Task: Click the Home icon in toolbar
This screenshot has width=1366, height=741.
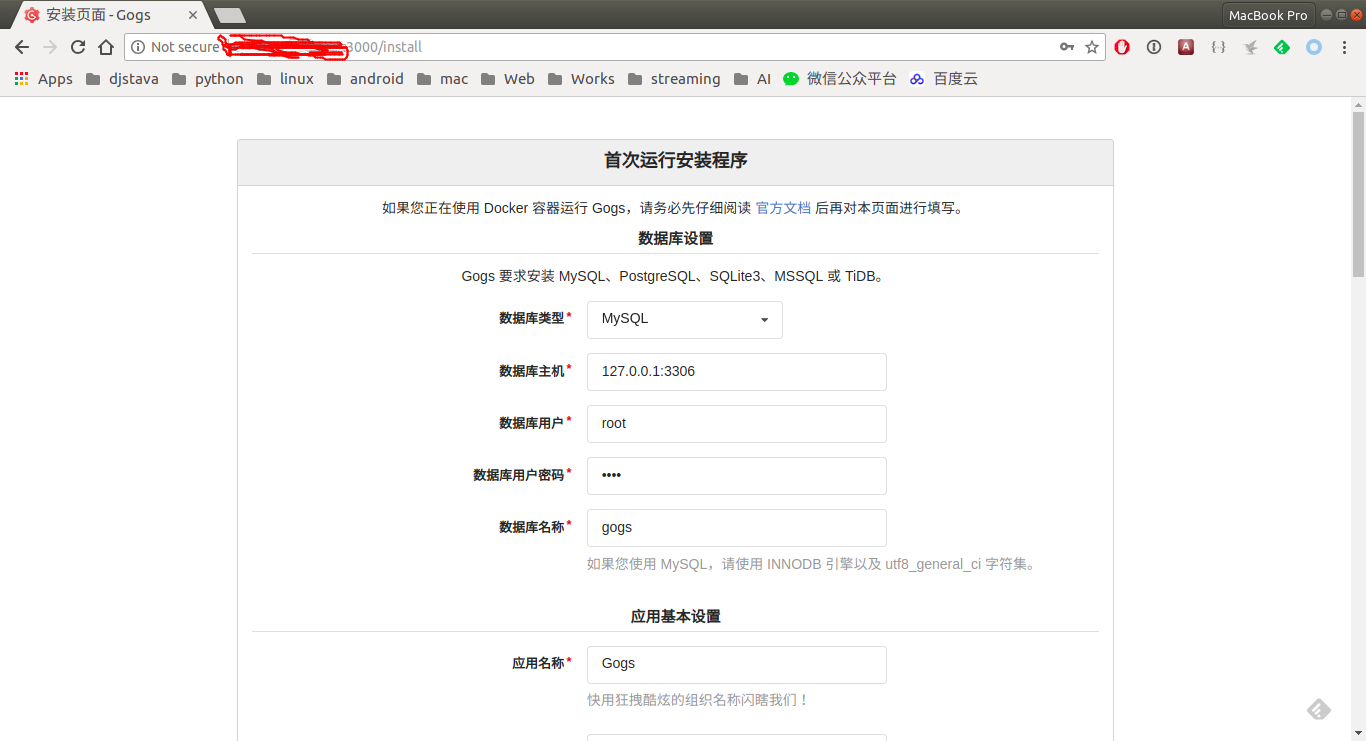Action: pyautogui.click(x=106, y=47)
